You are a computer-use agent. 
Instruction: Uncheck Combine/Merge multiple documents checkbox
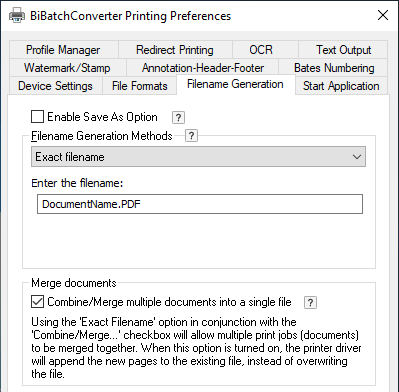tap(37, 302)
